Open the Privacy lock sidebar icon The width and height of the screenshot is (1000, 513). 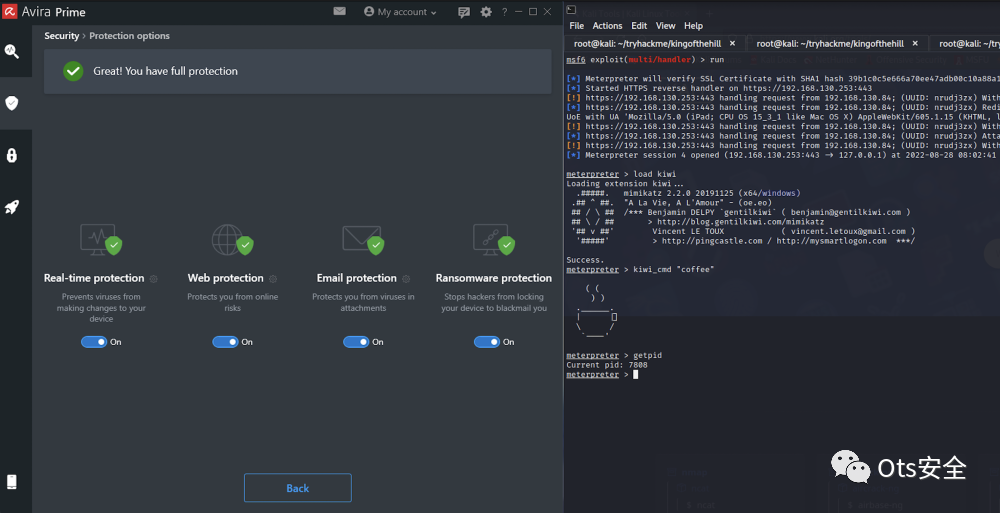coord(11,155)
